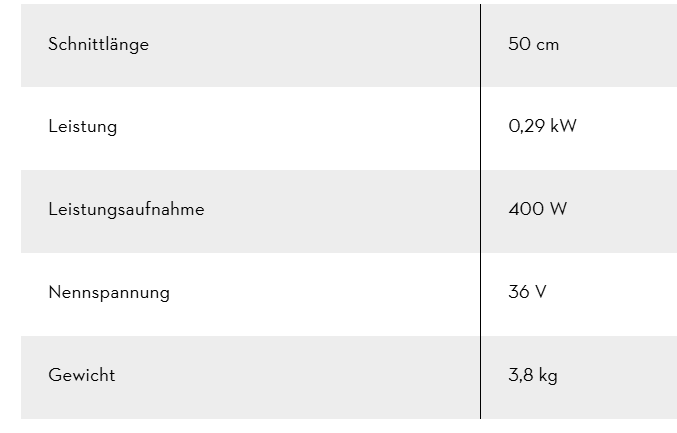Select the 3,8 kg weight value
The width and height of the screenshot is (677, 433).
point(533,376)
